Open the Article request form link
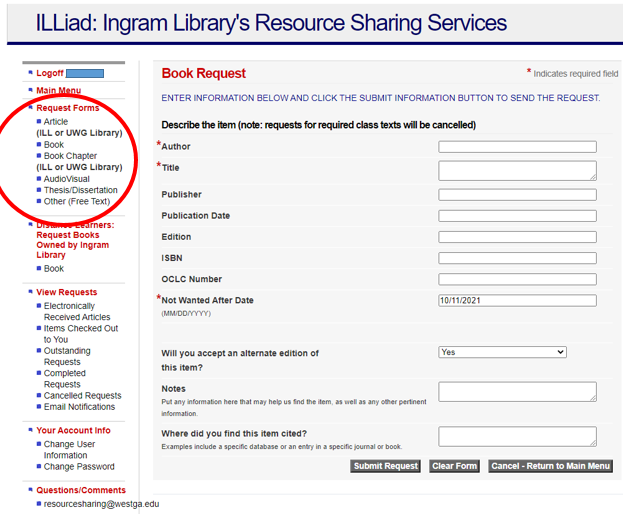The height and width of the screenshot is (514, 623). tap(56, 121)
